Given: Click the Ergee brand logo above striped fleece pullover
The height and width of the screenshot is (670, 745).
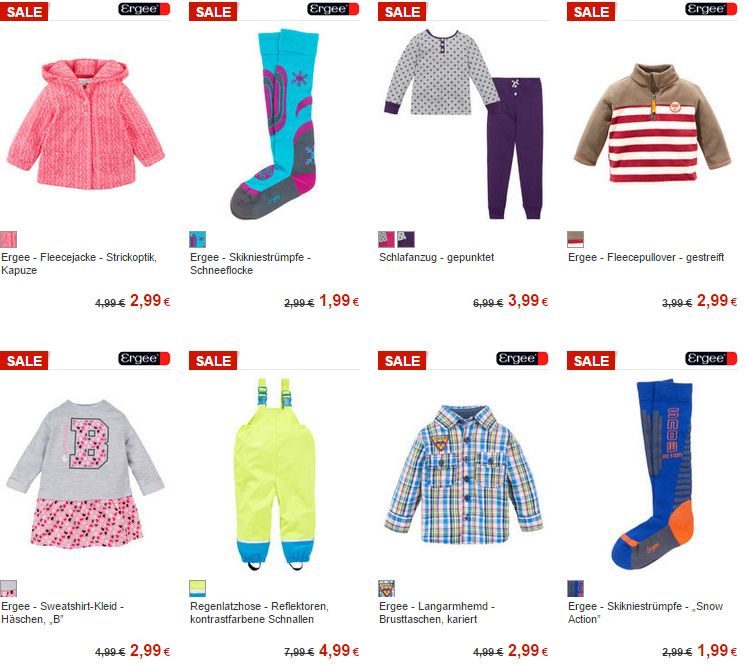Looking at the screenshot, I should pos(711,9).
